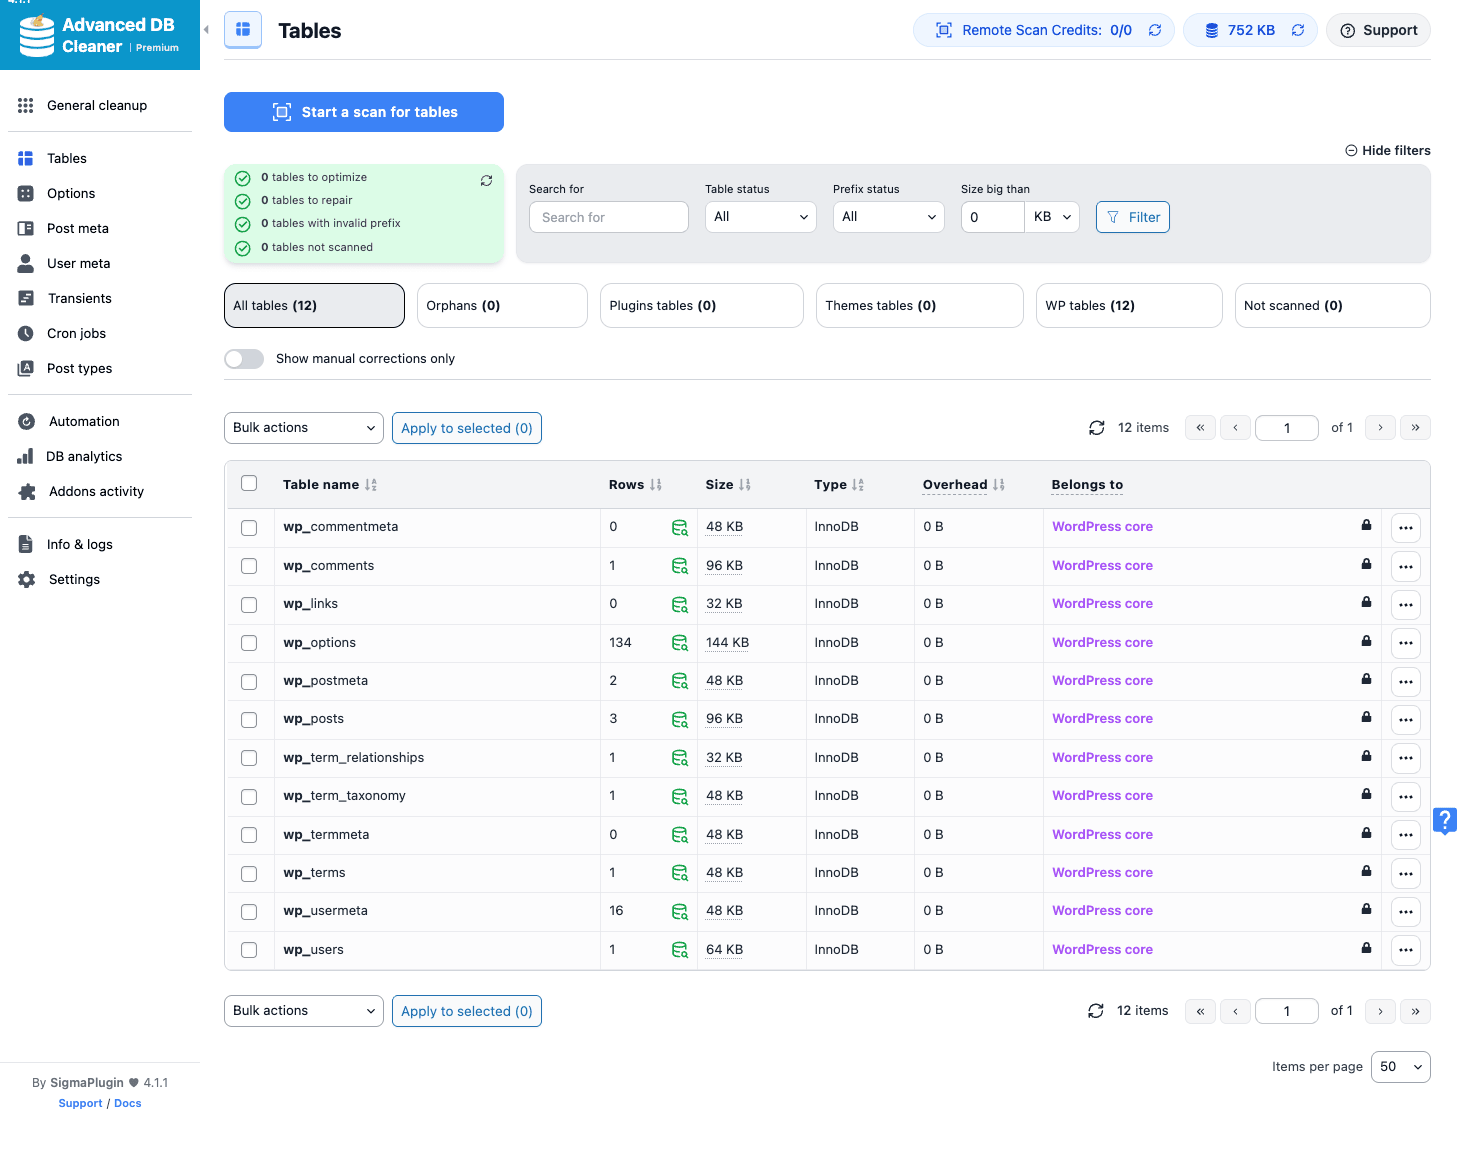Viewport: 1465px width, 1164px height.
Task: Open Addons activity in sidebar
Action: (x=96, y=491)
